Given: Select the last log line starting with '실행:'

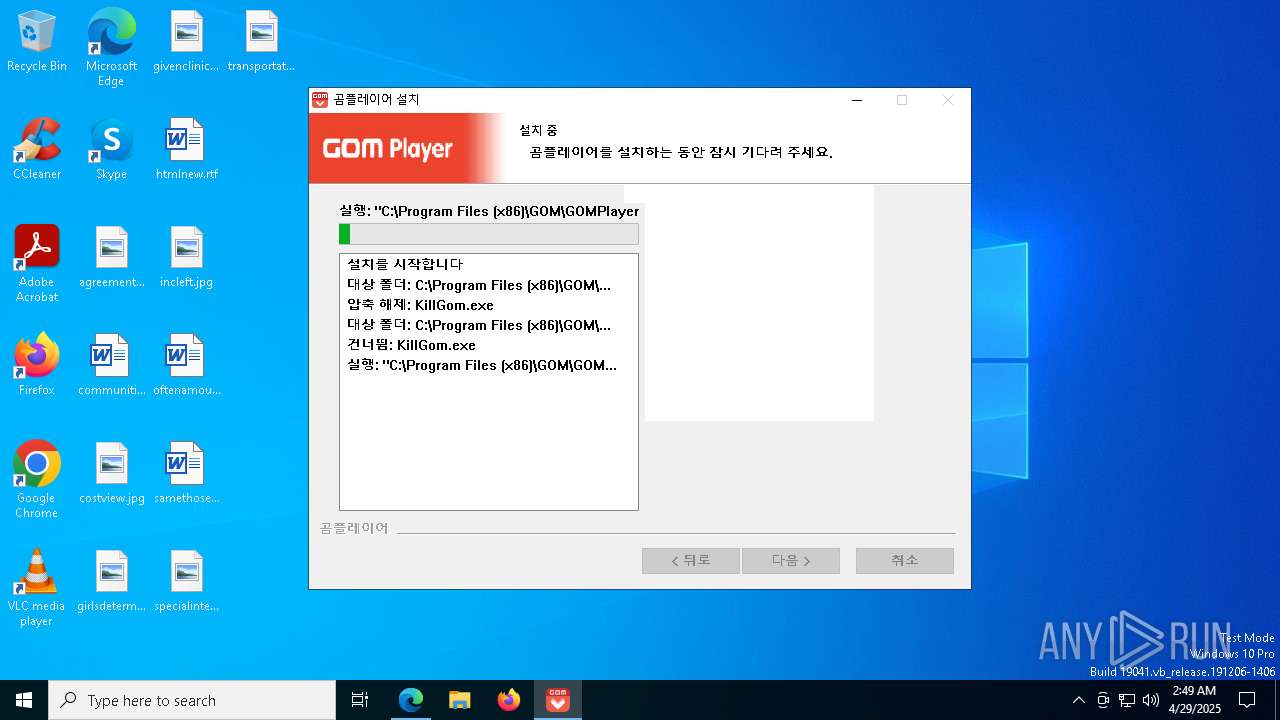Looking at the screenshot, I should tap(482, 365).
